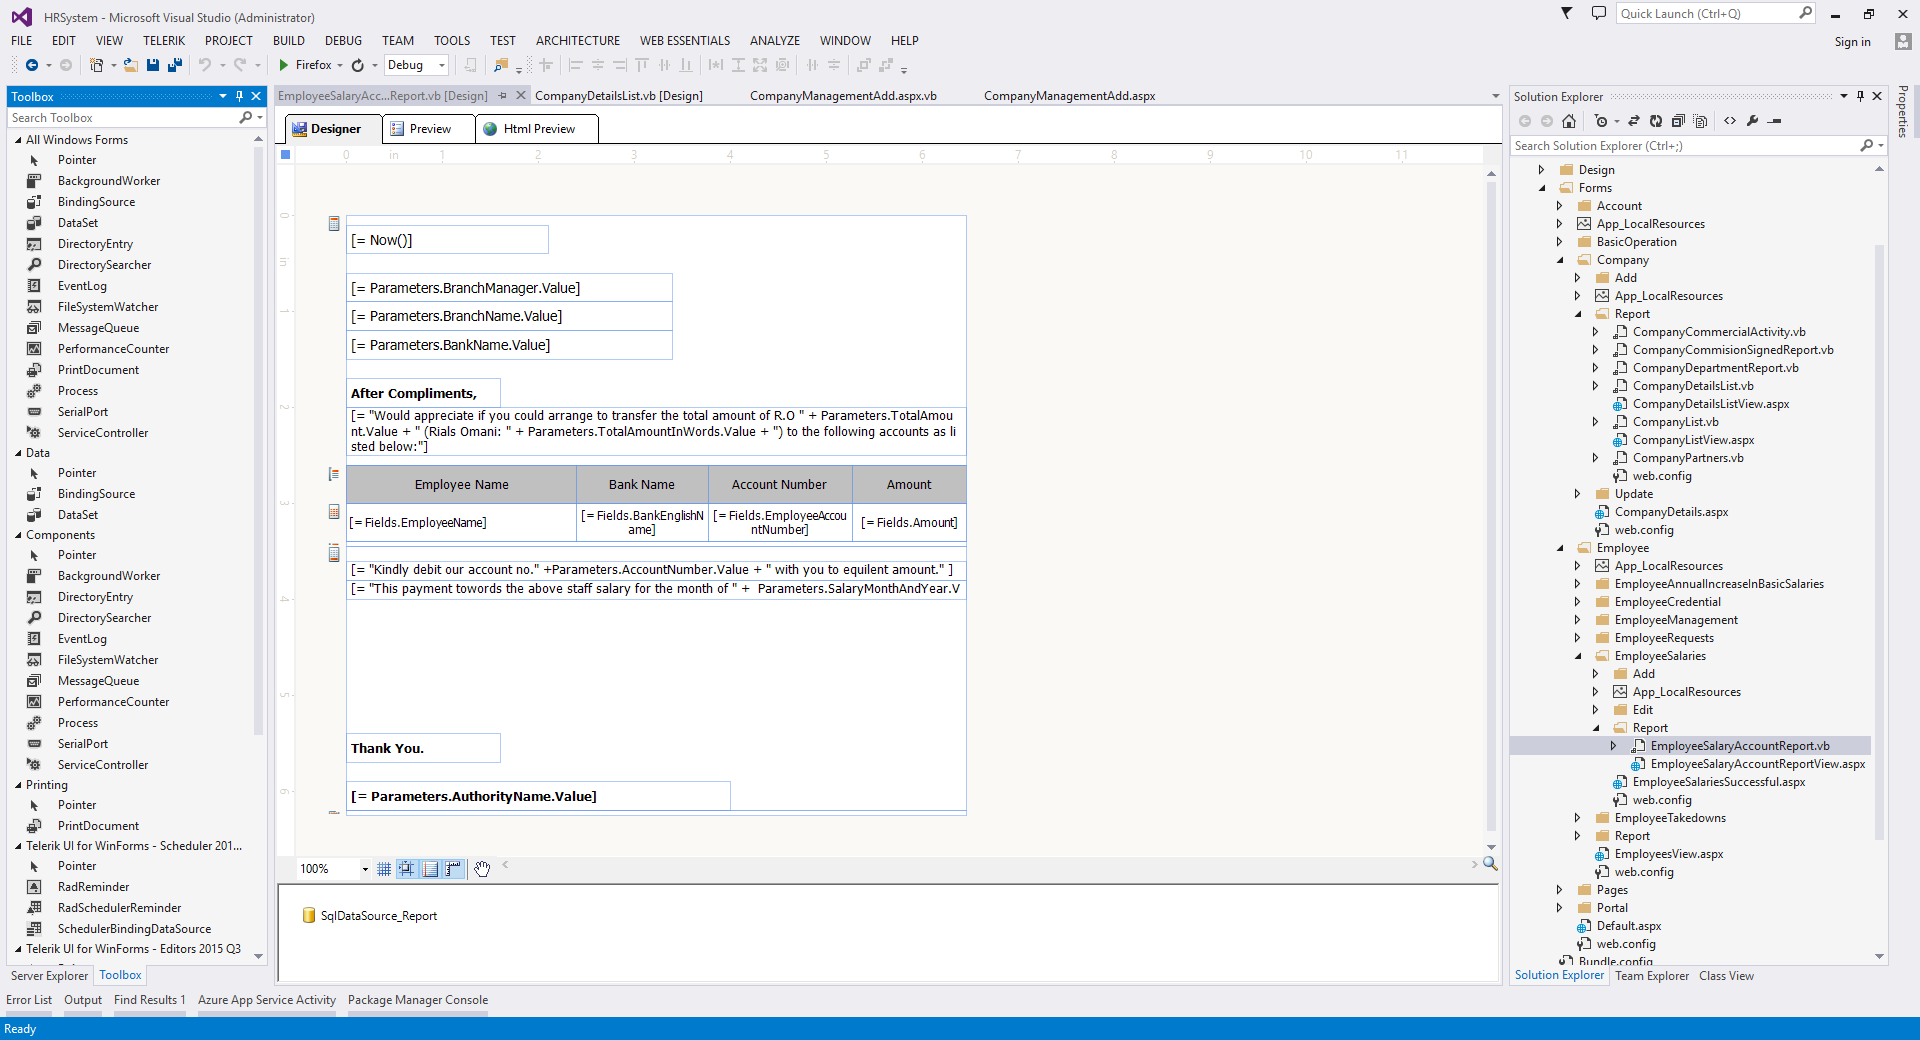The width and height of the screenshot is (1920, 1040).
Task: Click the Home icon in Solution Explorer
Action: 1569,121
